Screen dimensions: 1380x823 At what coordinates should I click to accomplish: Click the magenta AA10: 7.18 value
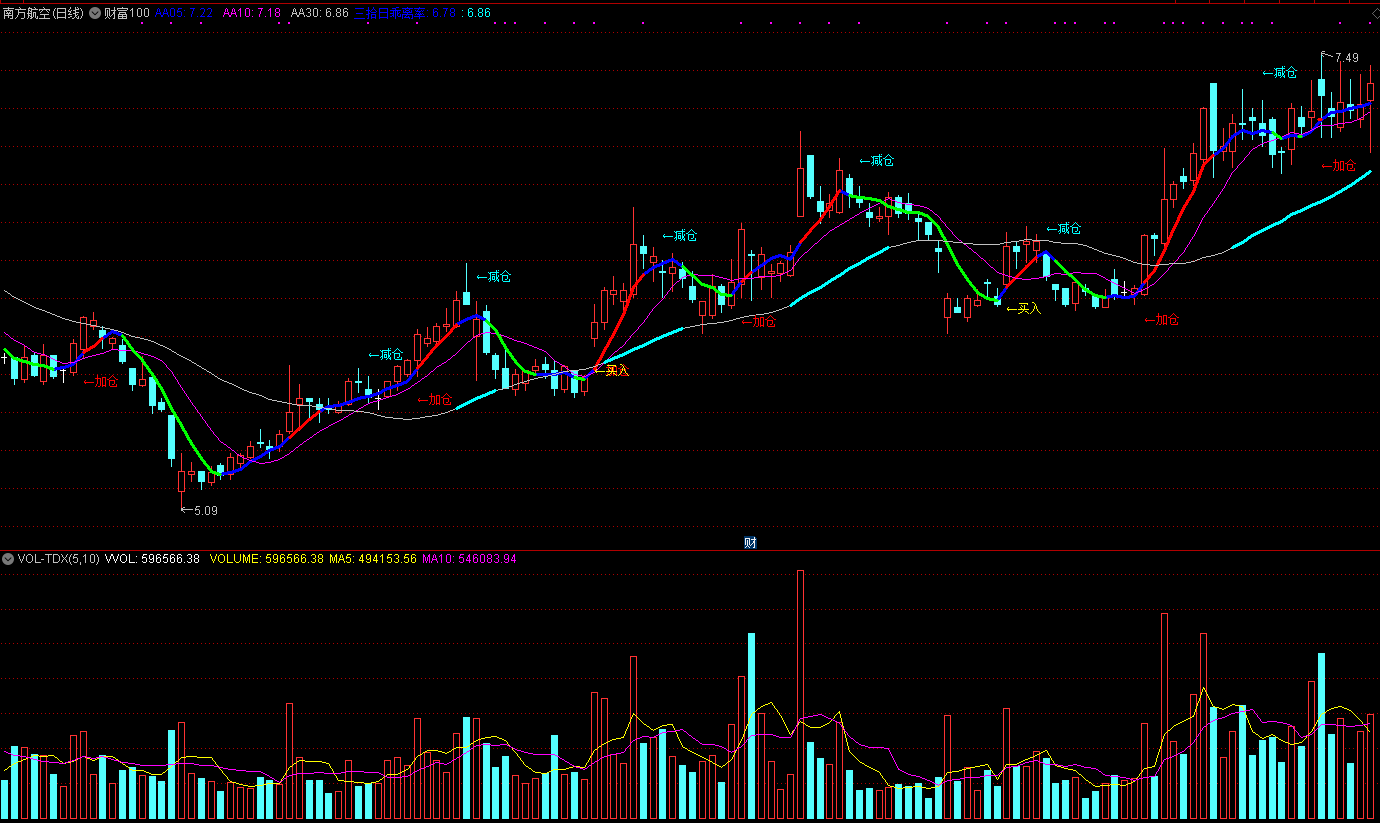[251, 13]
